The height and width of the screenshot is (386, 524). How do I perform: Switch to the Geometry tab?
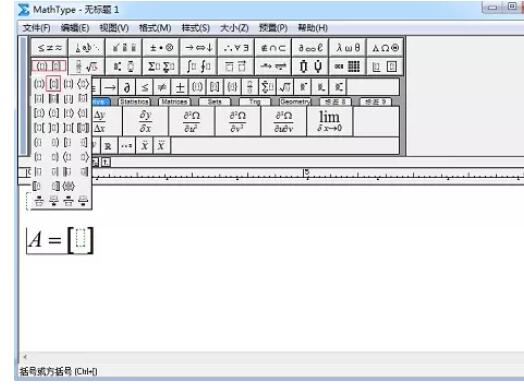click(295, 102)
